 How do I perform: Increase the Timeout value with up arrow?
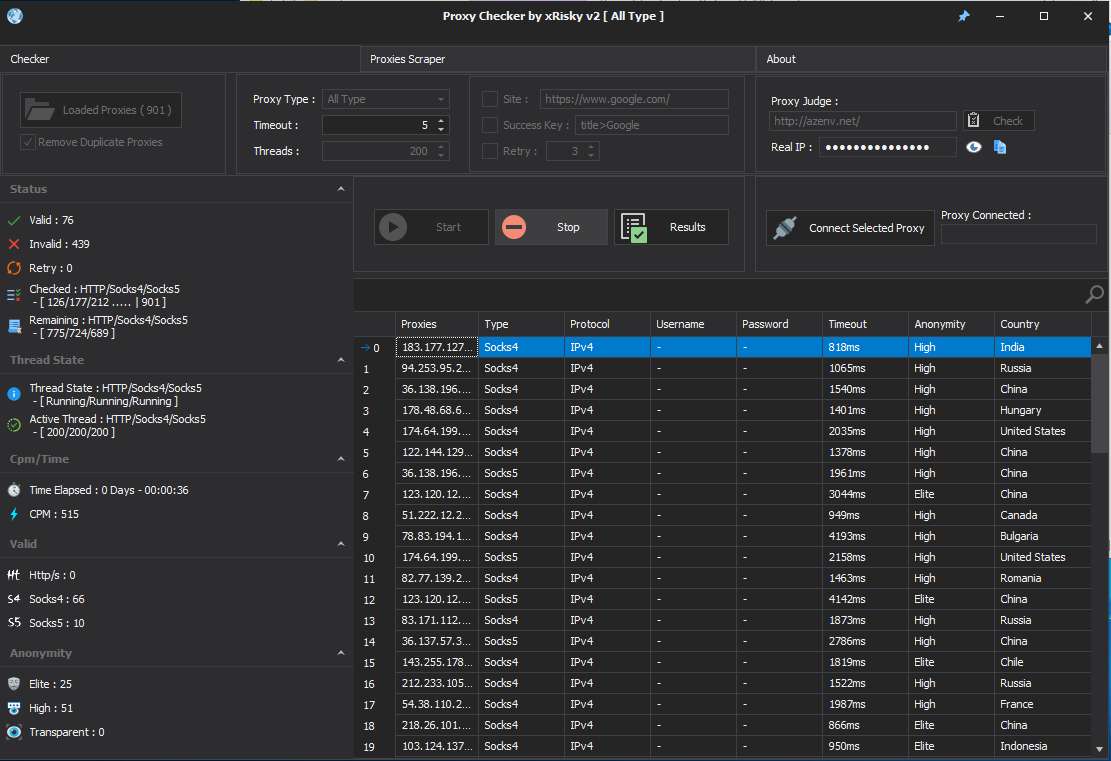(x=442, y=121)
